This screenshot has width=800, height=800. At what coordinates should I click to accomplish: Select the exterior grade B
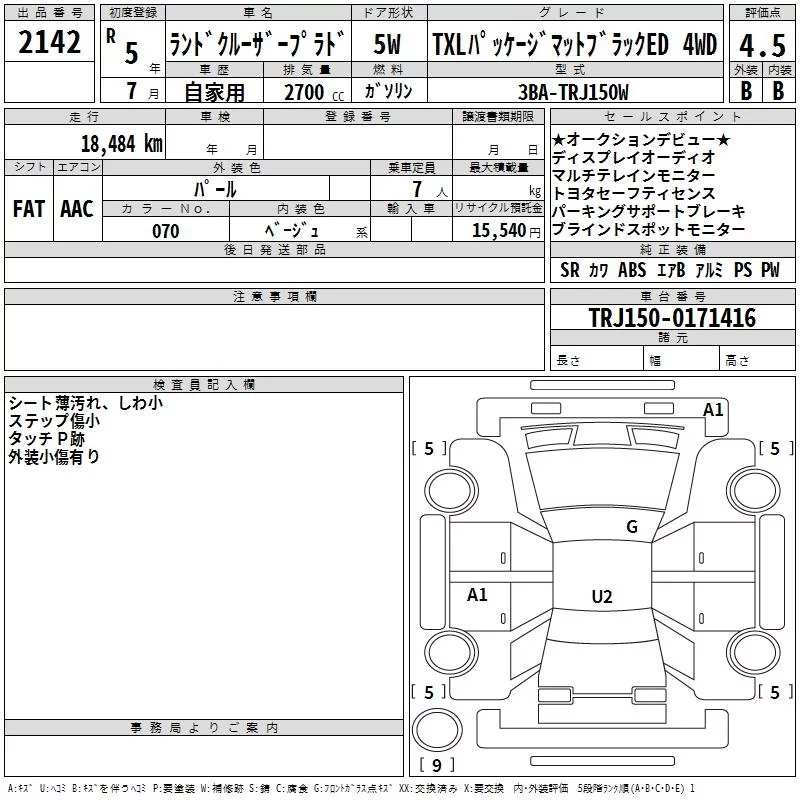pos(745,91)
